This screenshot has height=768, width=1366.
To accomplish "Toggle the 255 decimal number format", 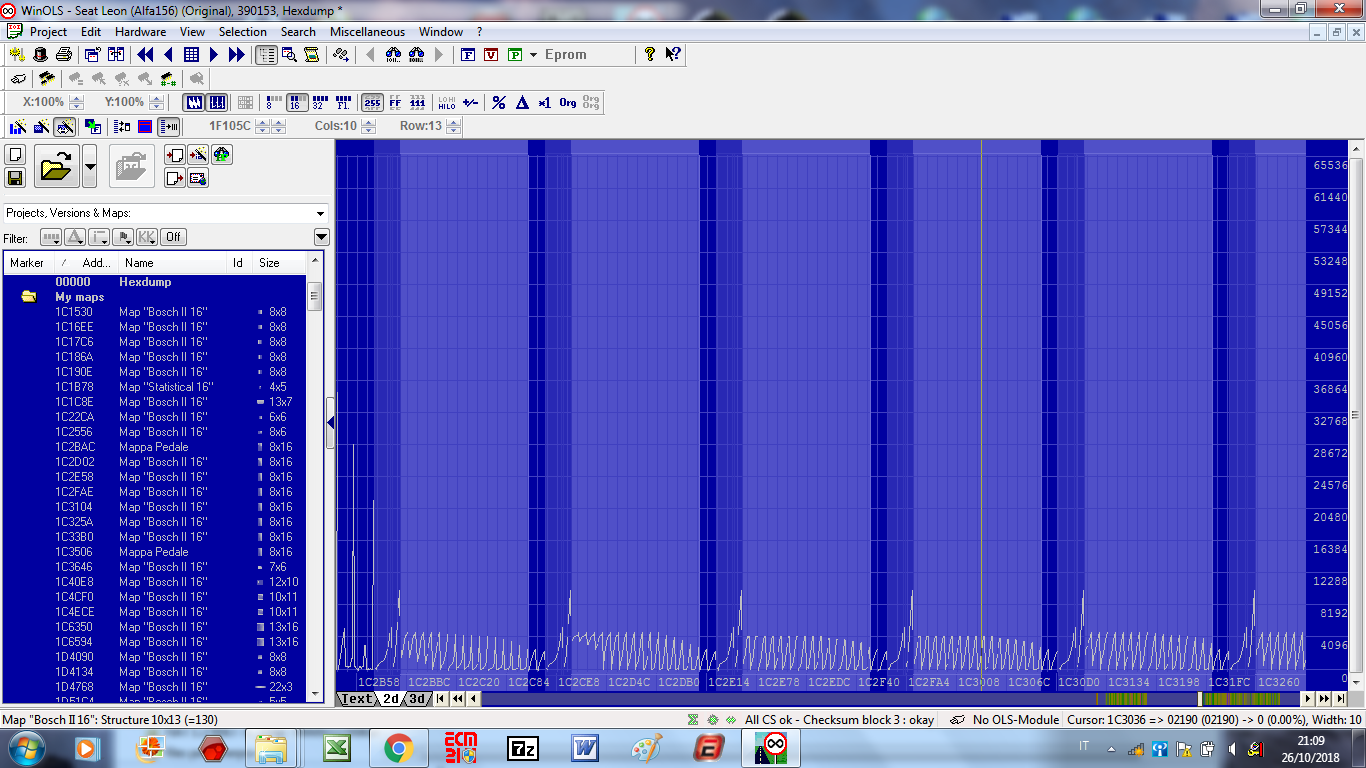I will [x=372, y=103].
